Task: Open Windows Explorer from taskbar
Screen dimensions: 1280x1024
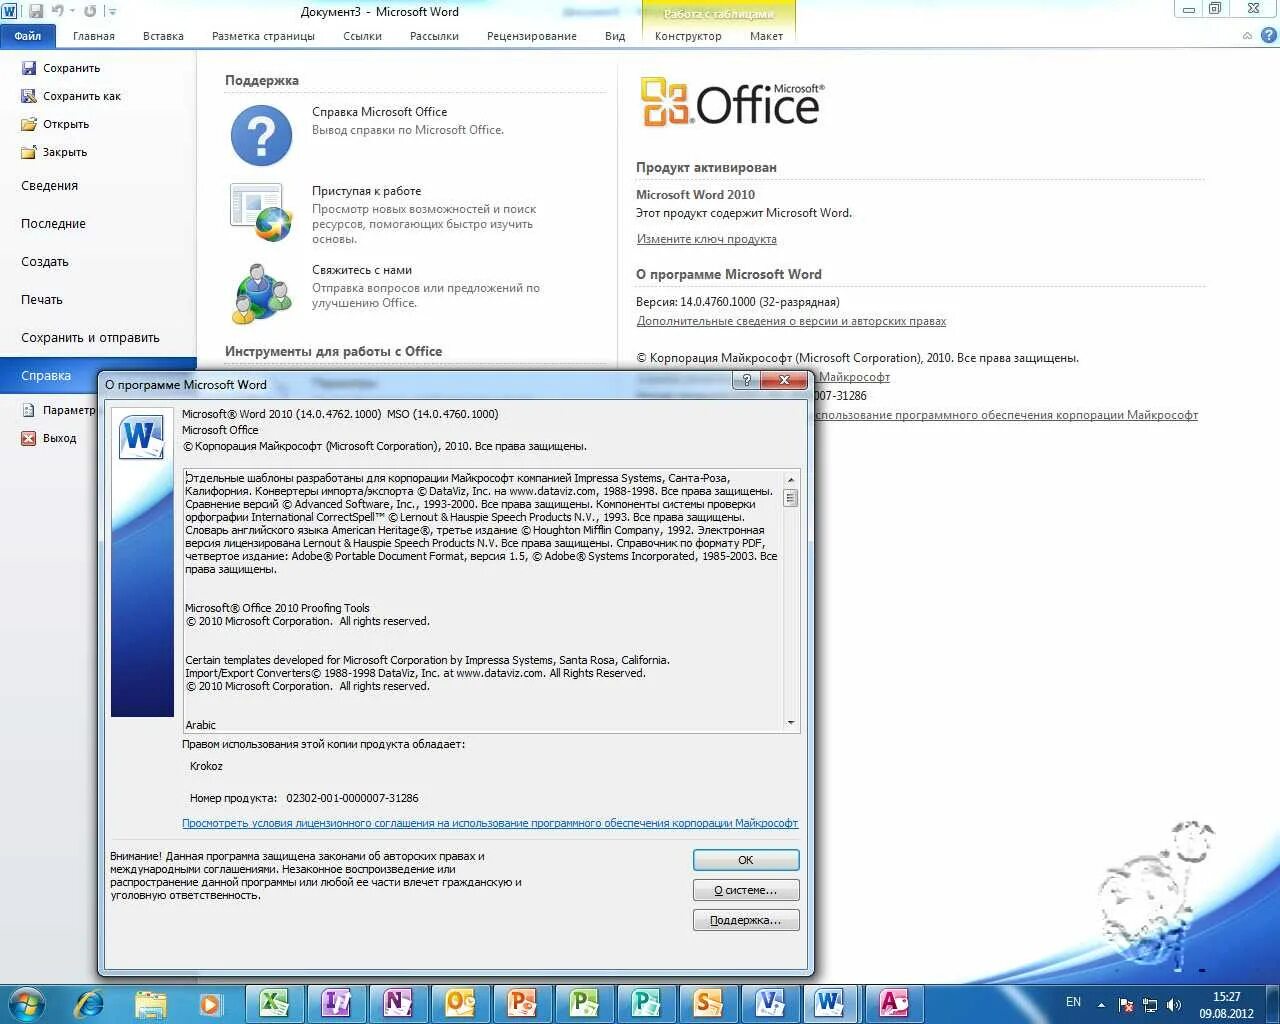Action: click(x=151, y=1003)
